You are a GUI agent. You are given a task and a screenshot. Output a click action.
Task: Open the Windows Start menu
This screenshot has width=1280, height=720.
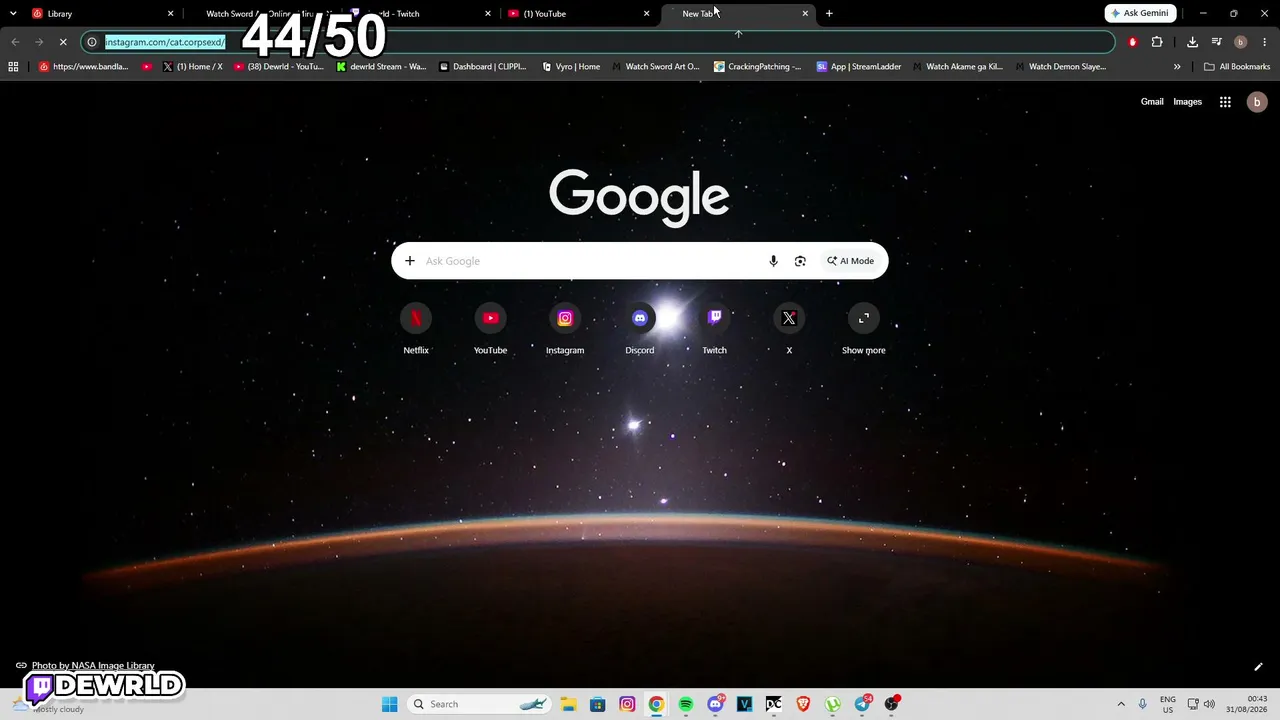tap(390, 704)
